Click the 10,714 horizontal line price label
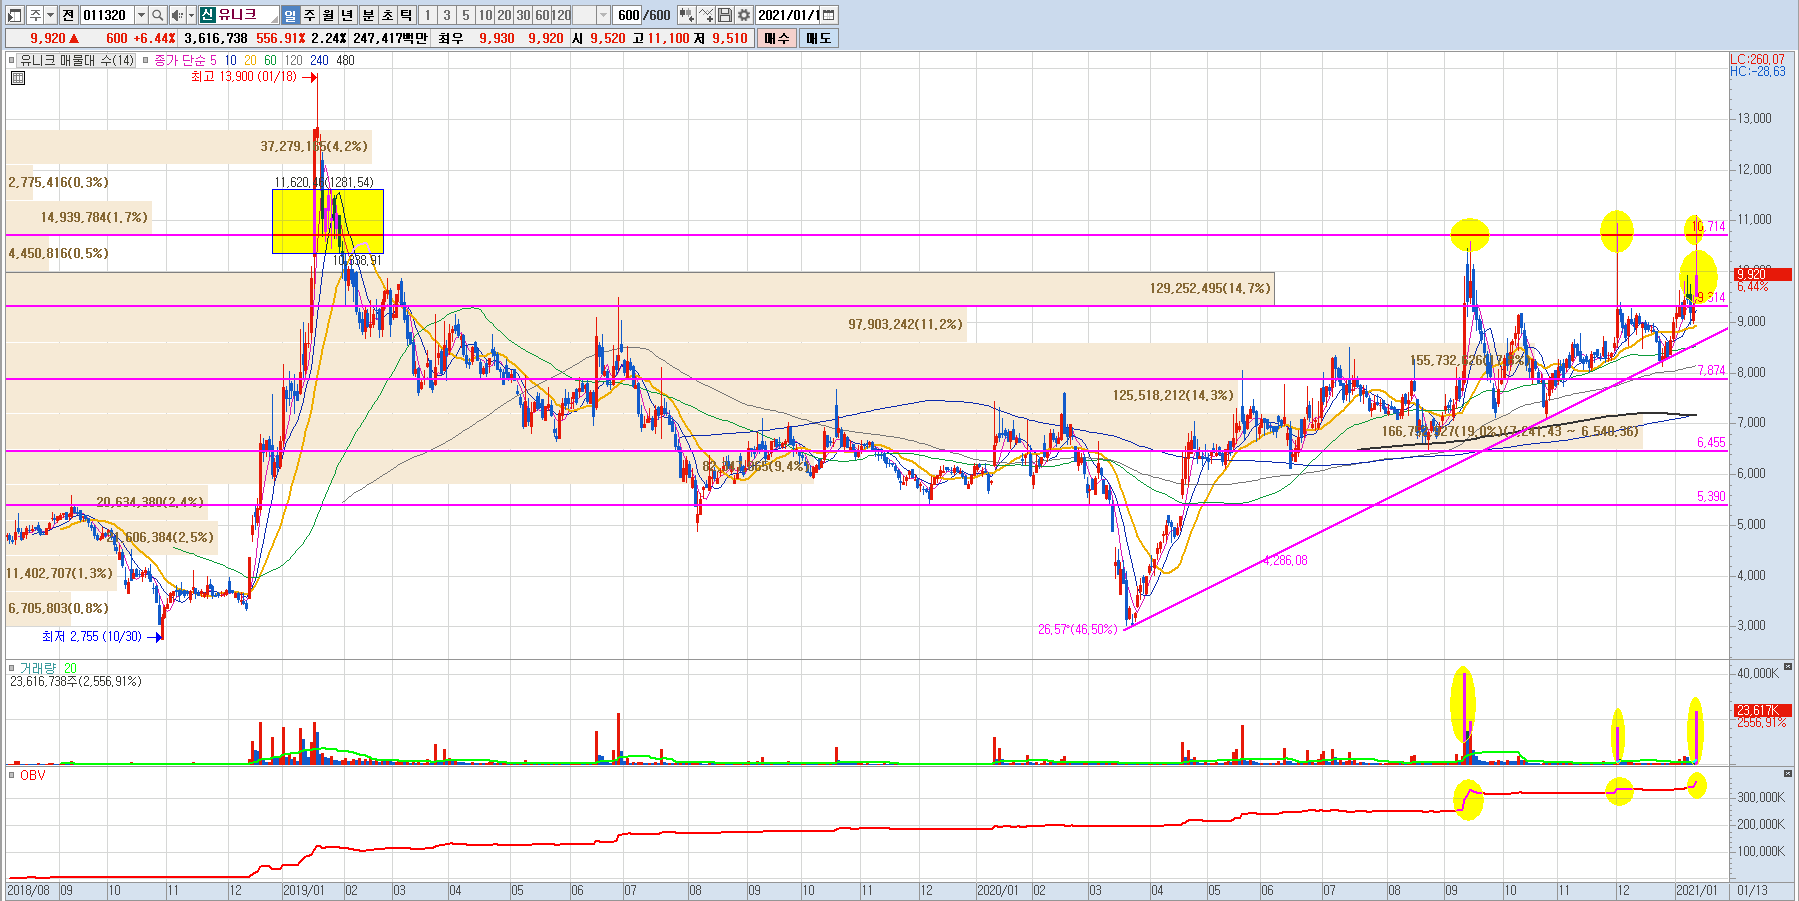 pos(1709,226)
